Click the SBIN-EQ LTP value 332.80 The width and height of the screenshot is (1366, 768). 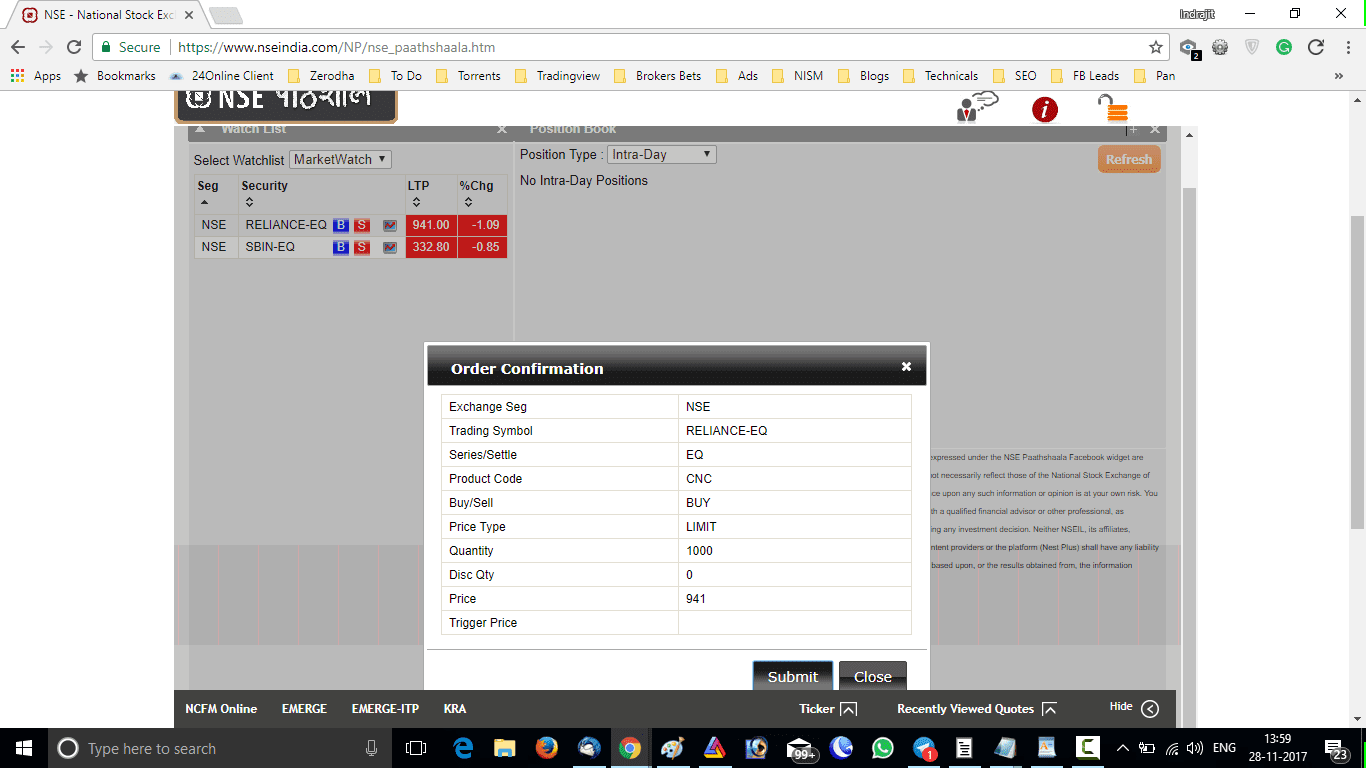point(431,247)
